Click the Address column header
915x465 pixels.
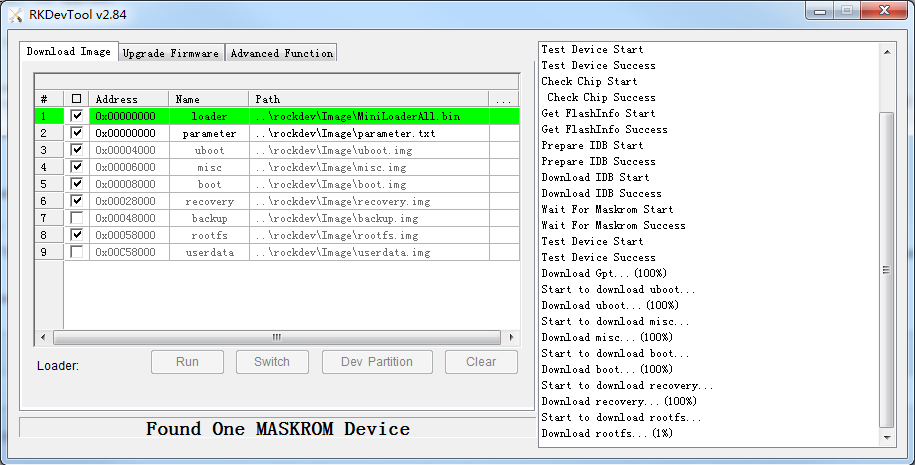coord(129,99)
